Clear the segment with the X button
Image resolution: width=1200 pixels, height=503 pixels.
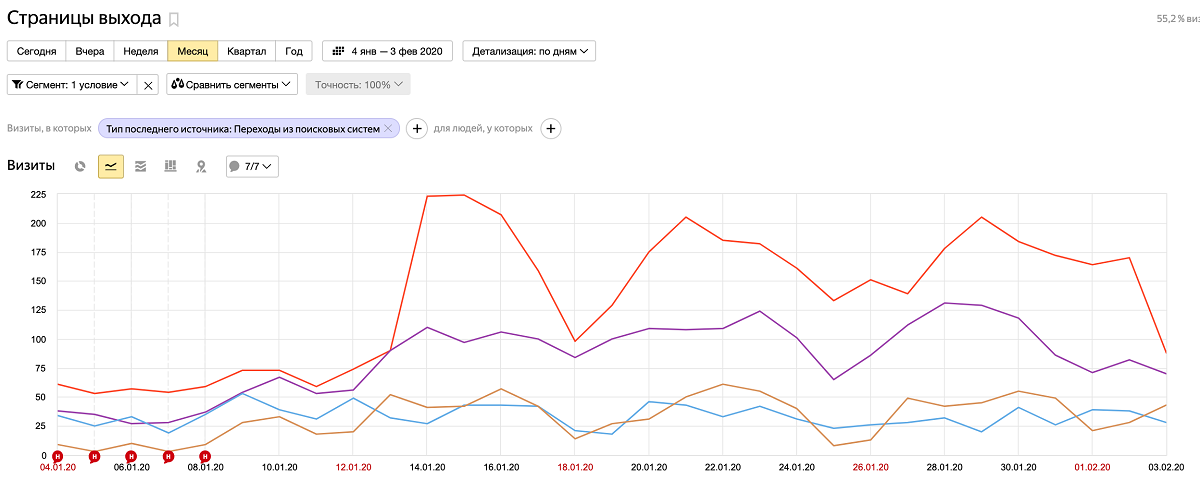click(148, 85)
